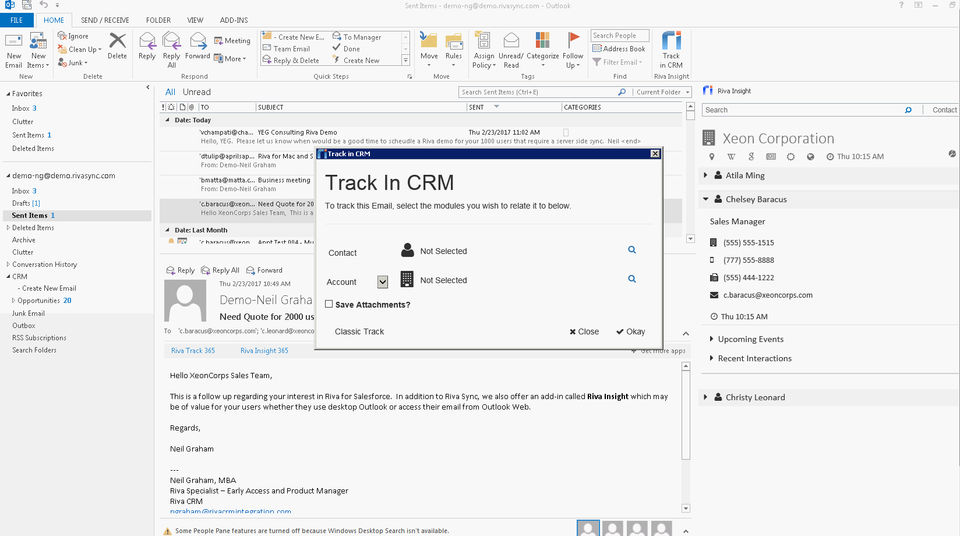Image resolution: width=960 pixels, height=536 pixels.
Task: Select the Drafts folder
Action: click(x=21, y=203)
